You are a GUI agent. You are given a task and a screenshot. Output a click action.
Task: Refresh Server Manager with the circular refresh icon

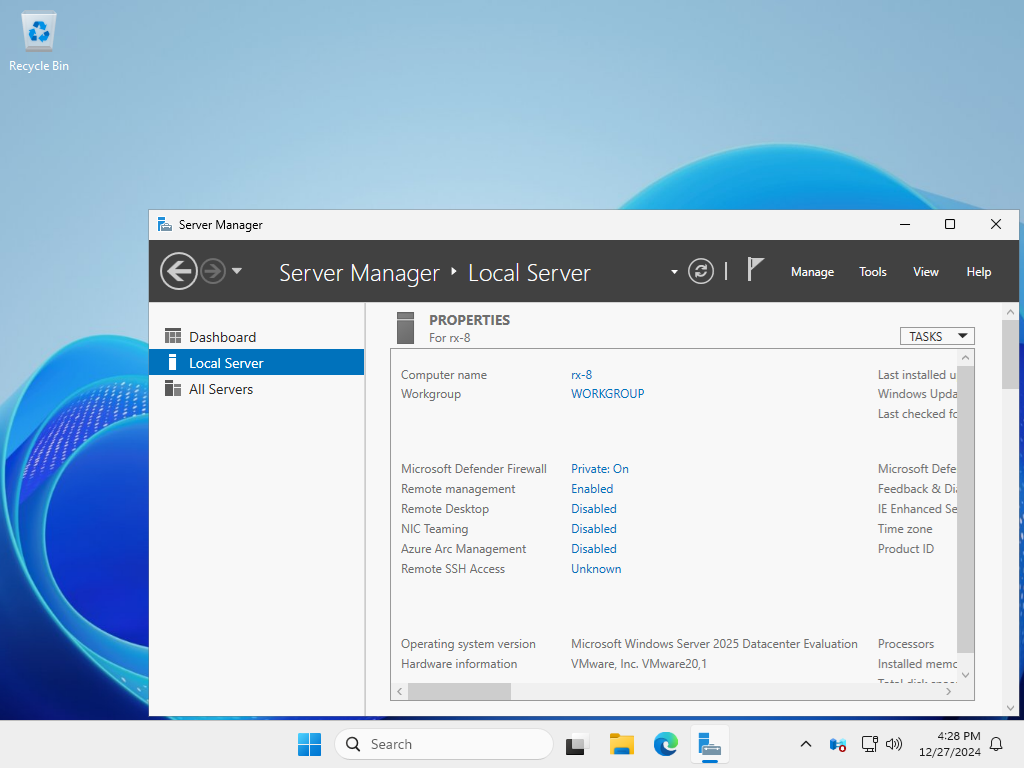click(701, 271)
